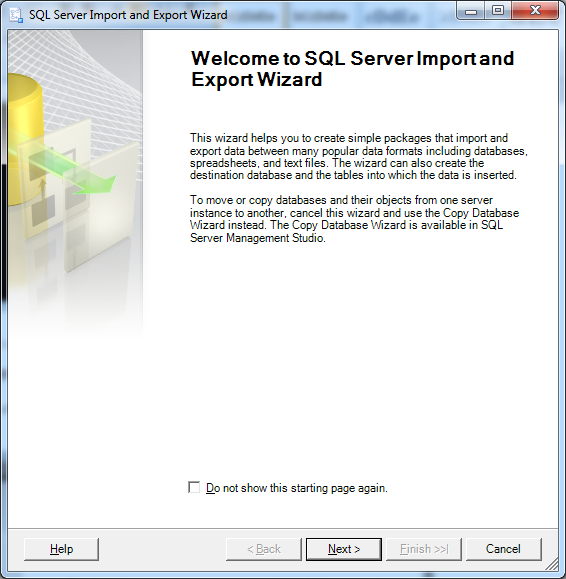Enable "Do not show this starting page again"
Screen dimensions: 566x579
tap(194, 487)
